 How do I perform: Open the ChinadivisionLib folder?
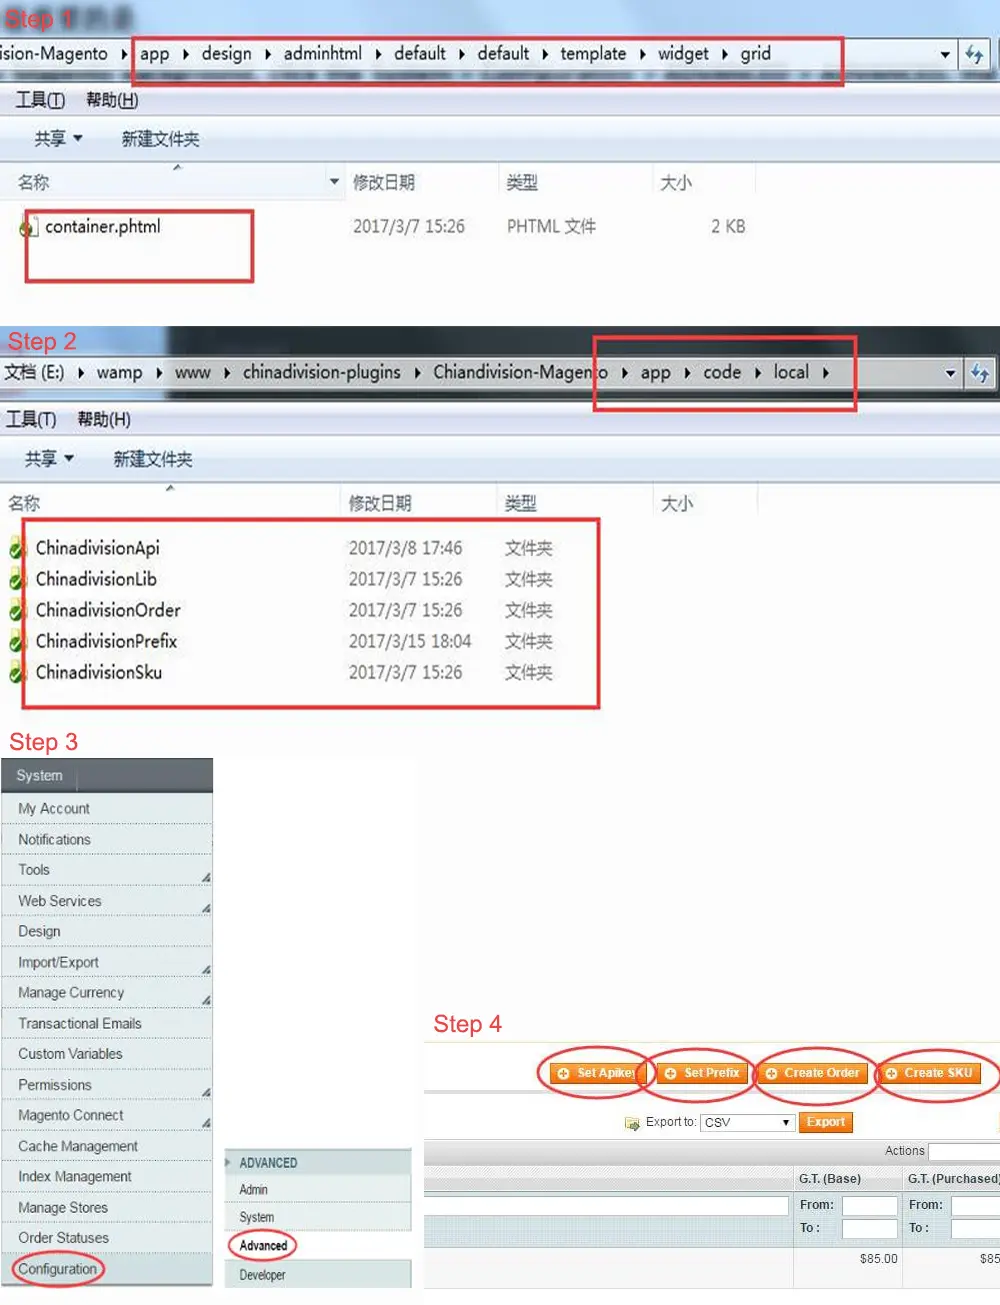tap(94, 579)
